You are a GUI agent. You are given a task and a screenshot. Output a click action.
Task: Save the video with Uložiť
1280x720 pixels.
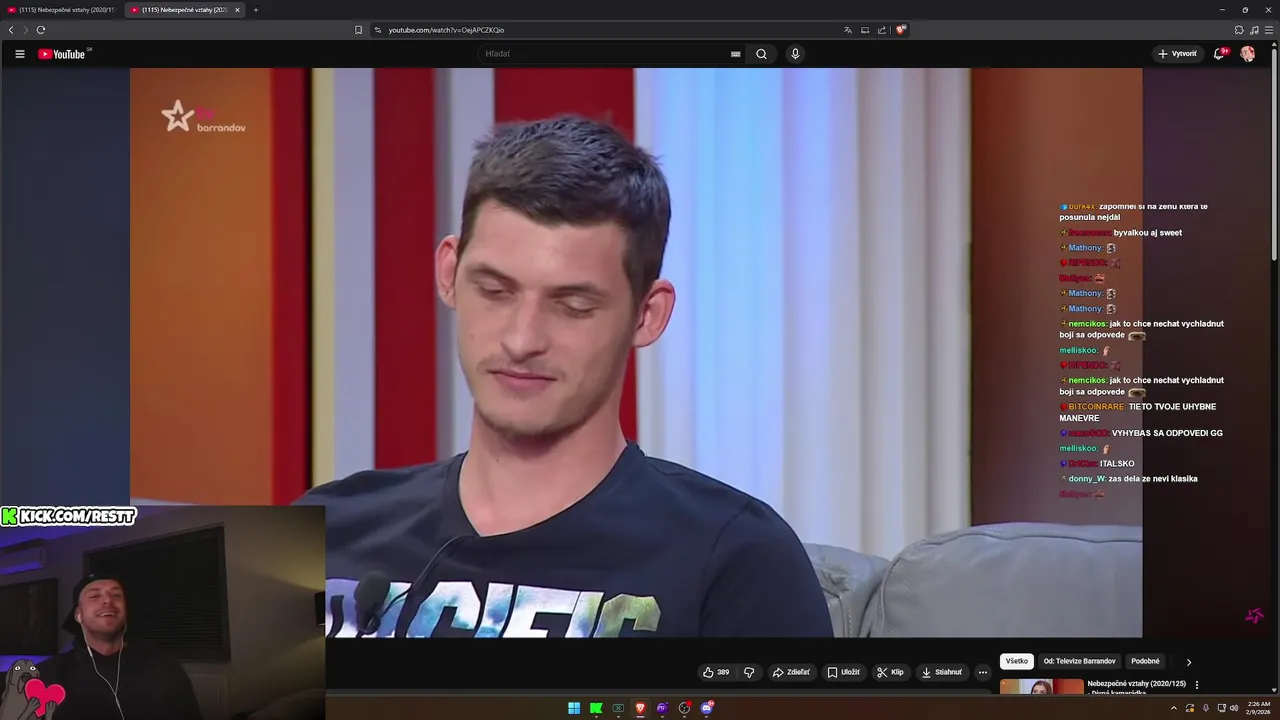pos(843,672)
